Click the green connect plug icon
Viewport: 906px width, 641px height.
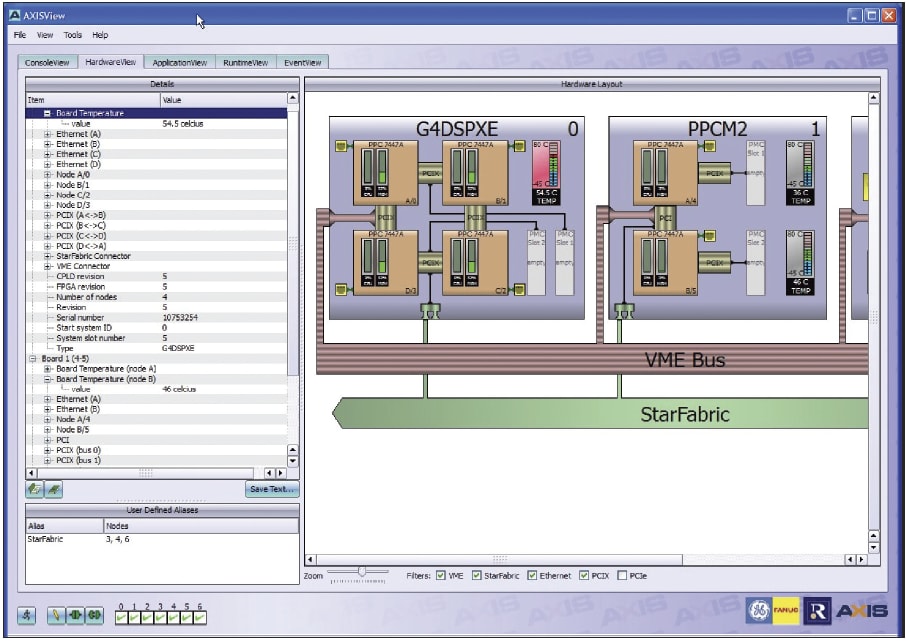click(x=94, y=615)
